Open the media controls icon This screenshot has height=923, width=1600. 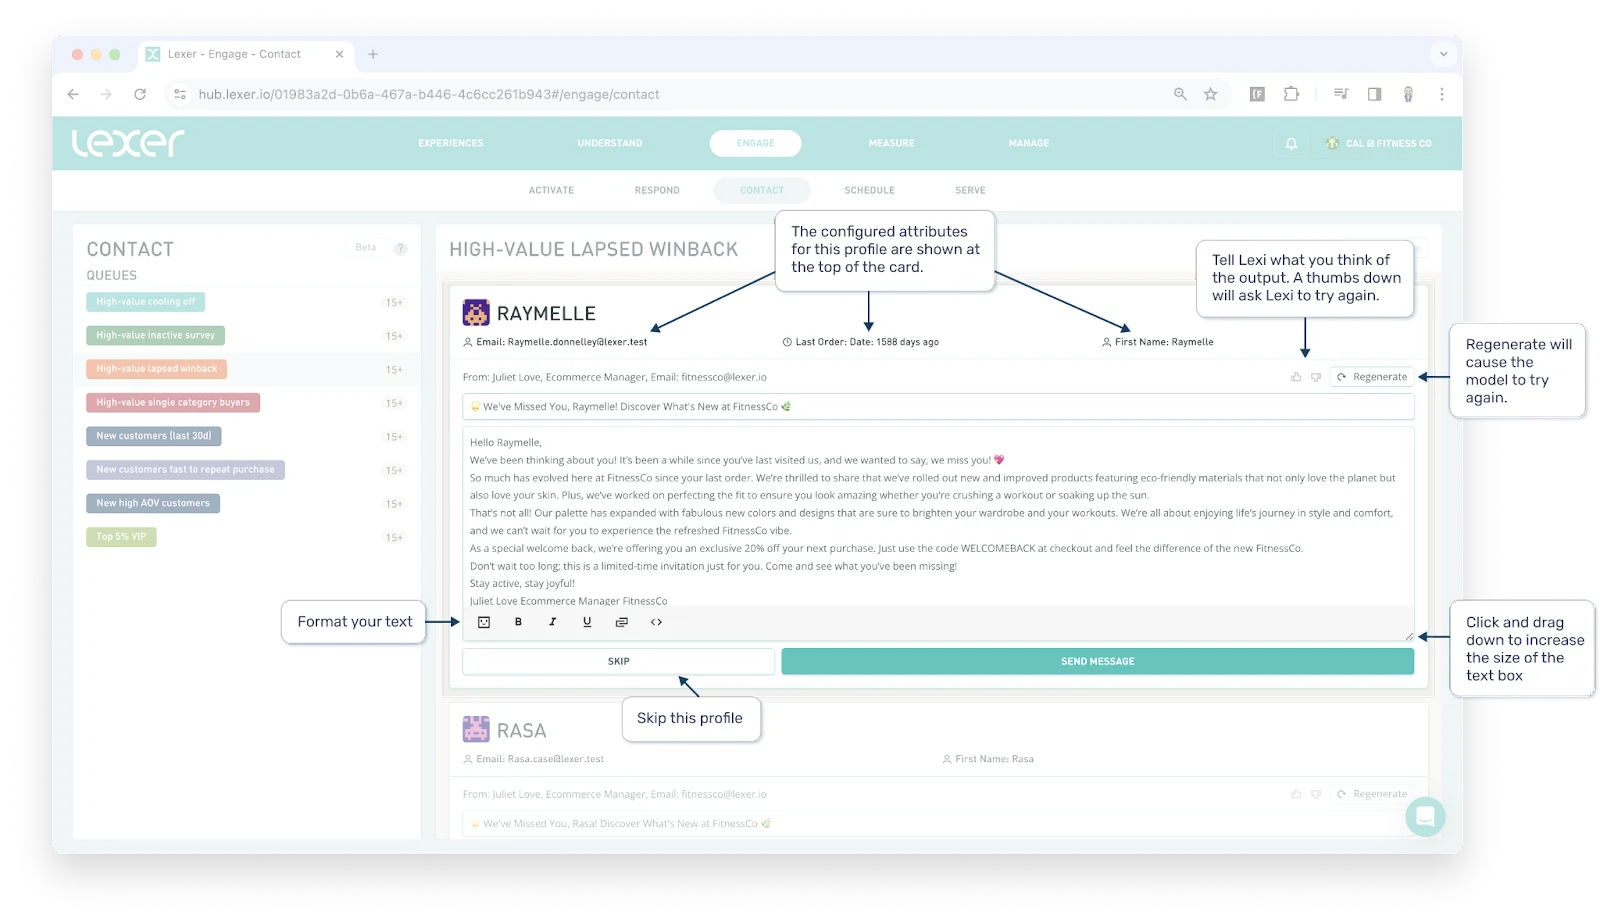[x=1341, y=94]
